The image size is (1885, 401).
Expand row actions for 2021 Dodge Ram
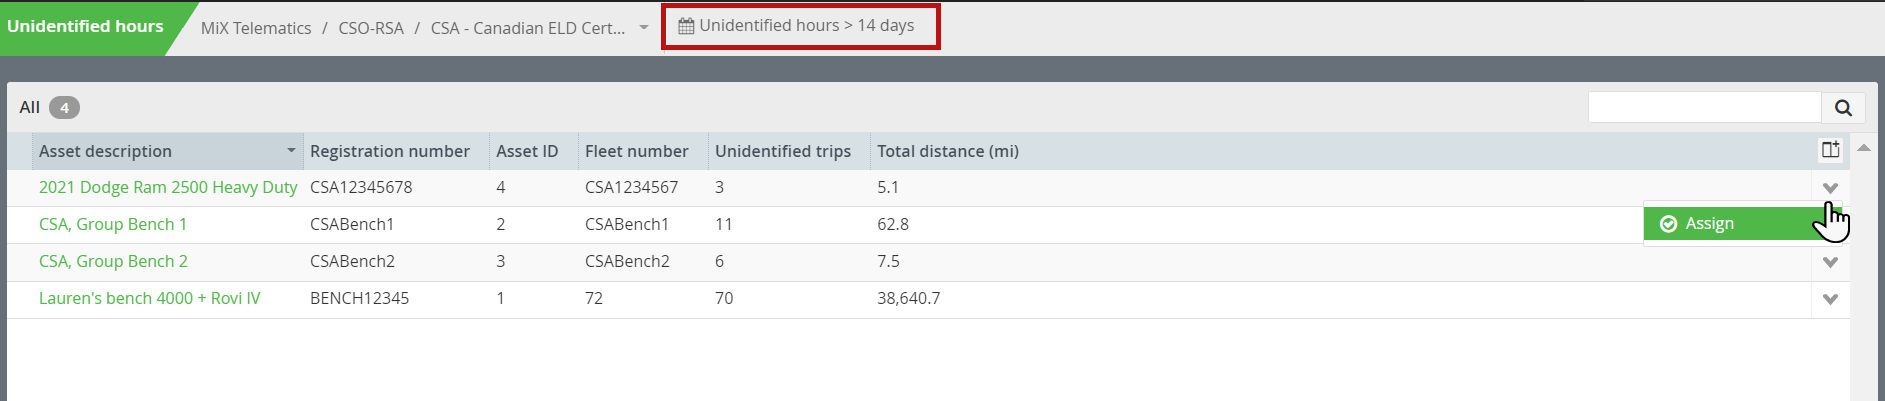[x=1830, y=188]
